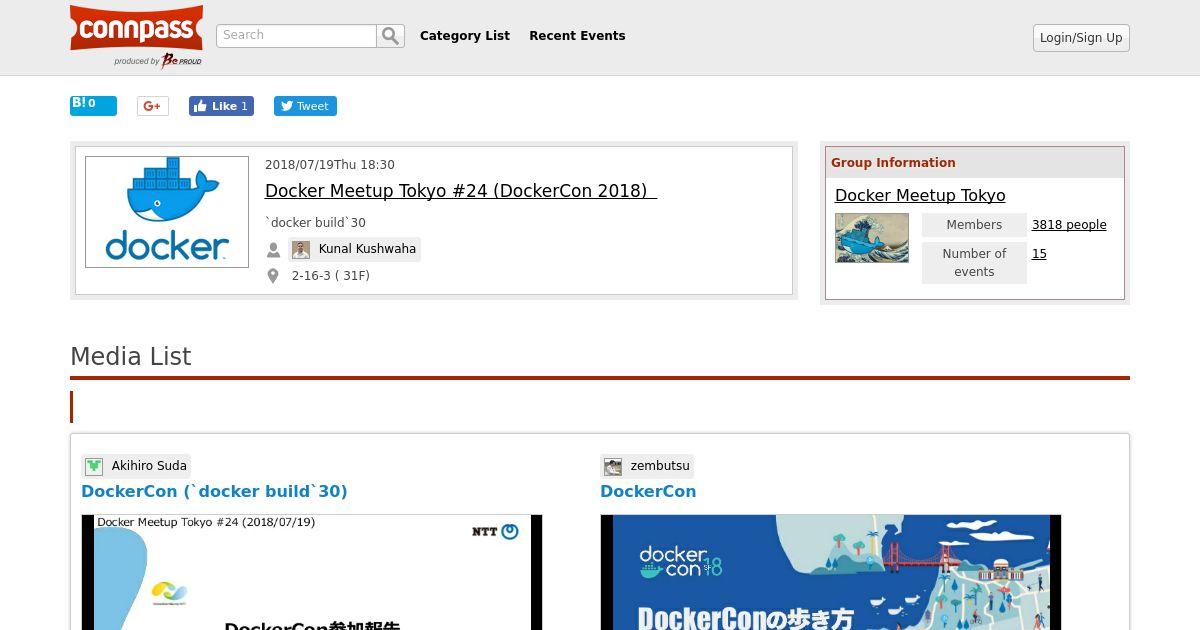Click the event date 2018/07/19Thu 18:30
1200x630 pixels.
click(x=330, y=165)
